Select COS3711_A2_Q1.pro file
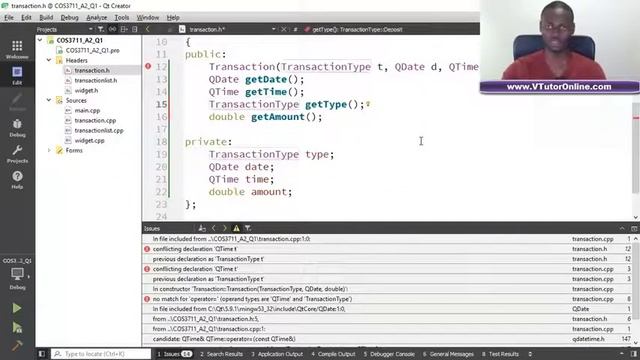 coord(93,50)
